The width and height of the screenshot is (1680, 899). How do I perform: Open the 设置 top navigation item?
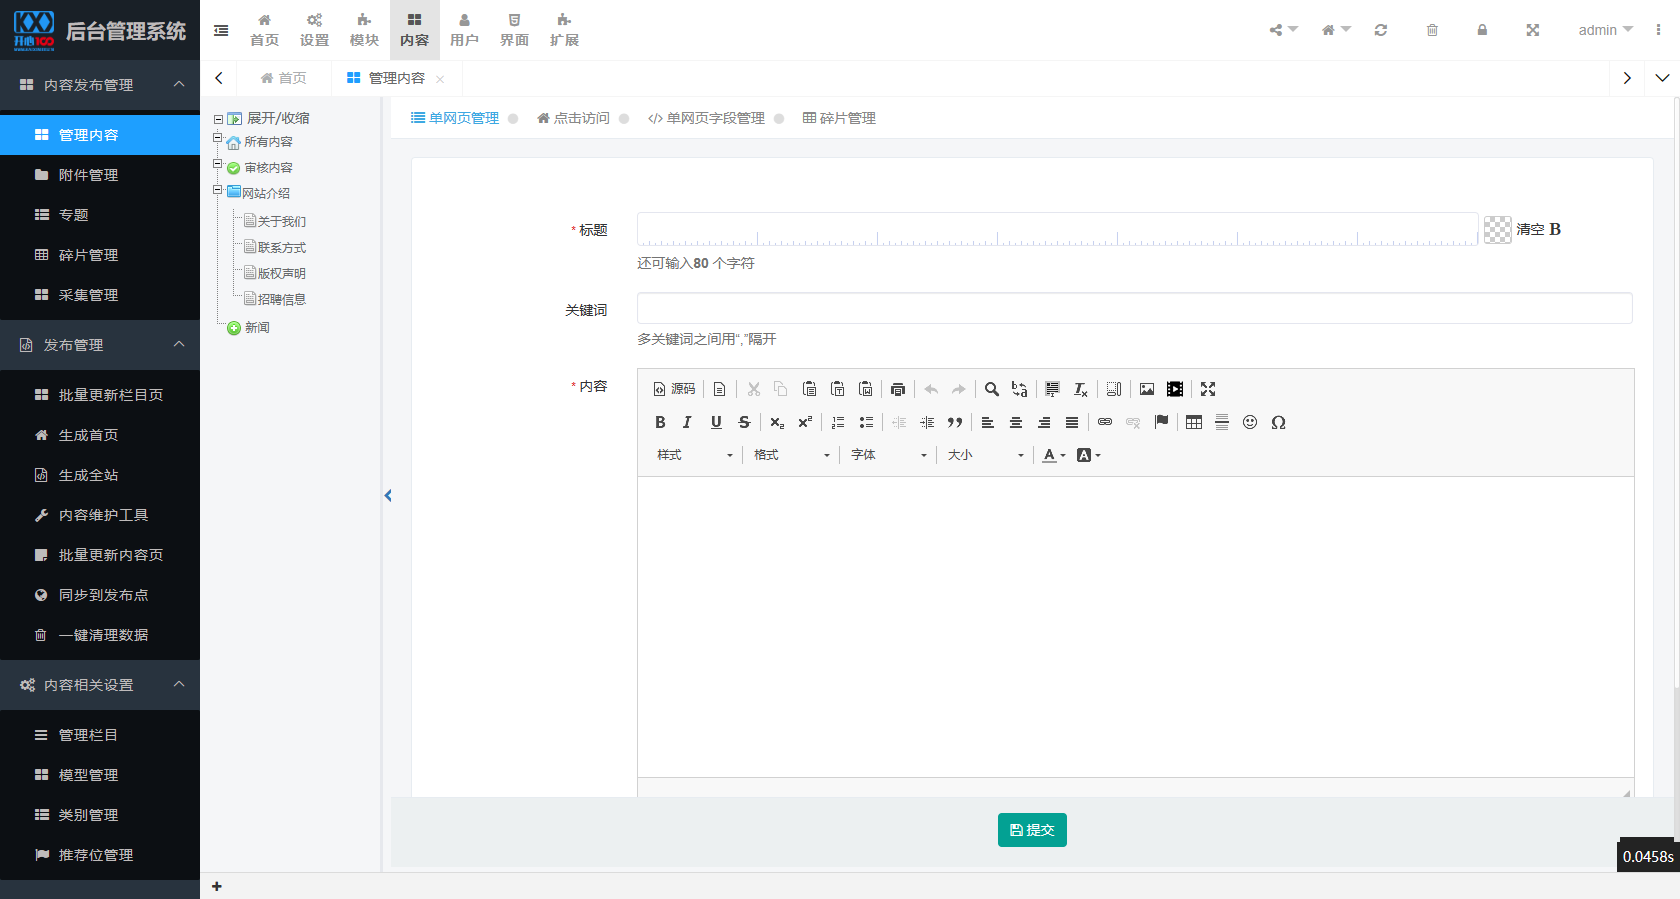point(314,30)
